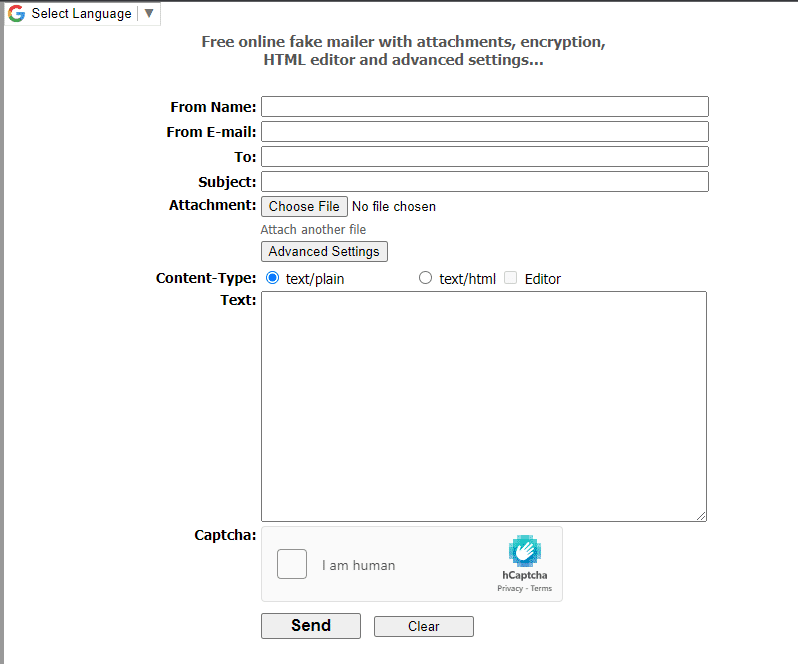The width and height of the screenshot is (798, 664).
Task: Open the hCaptcha Privacy link
Action: point(509,588)
